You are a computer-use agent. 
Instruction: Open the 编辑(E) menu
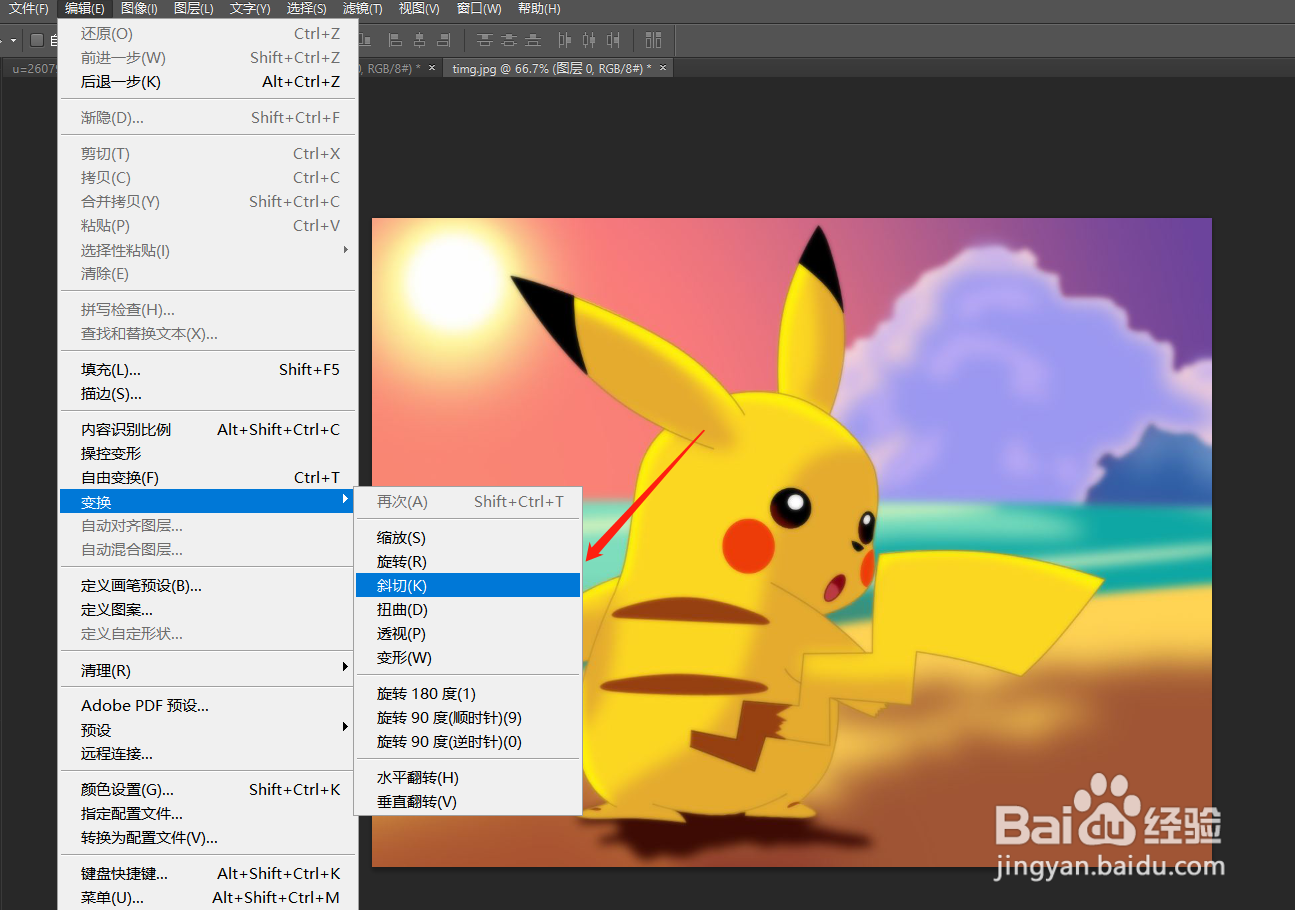(x=85, y=9)
